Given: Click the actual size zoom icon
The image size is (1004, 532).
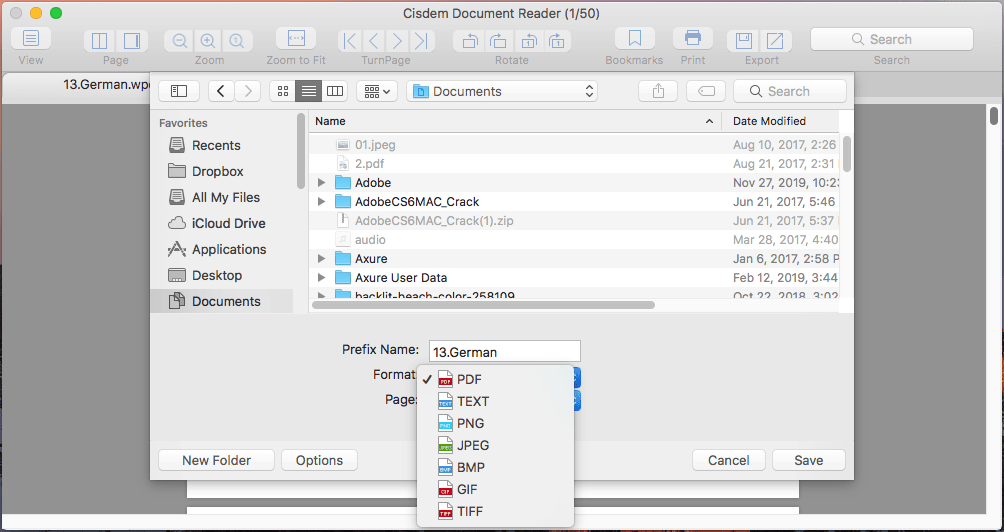Looking at the screenshot, I should coord(236,41).
